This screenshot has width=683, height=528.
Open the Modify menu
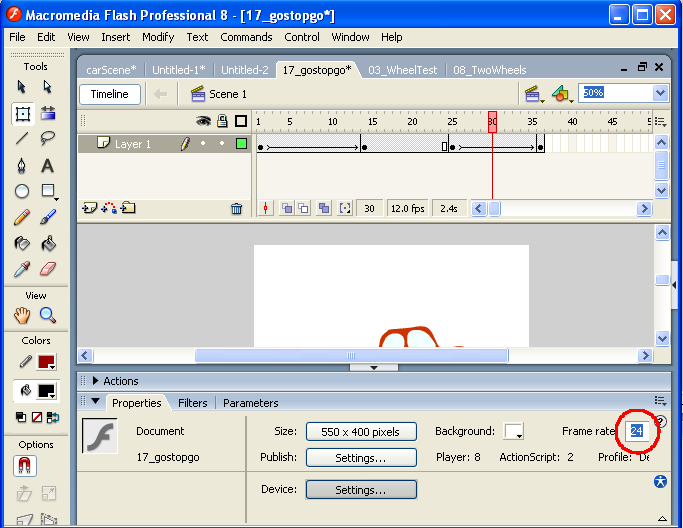(x=157, y=37)
